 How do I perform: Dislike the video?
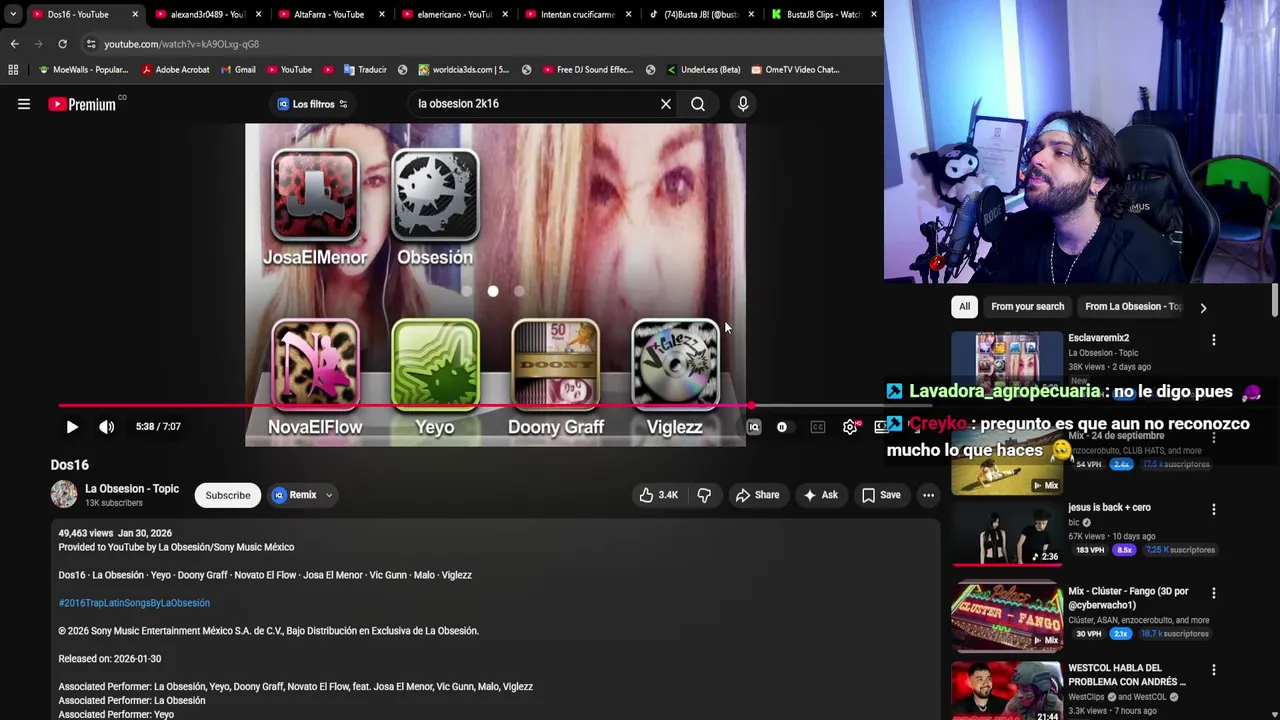[704, 495]
